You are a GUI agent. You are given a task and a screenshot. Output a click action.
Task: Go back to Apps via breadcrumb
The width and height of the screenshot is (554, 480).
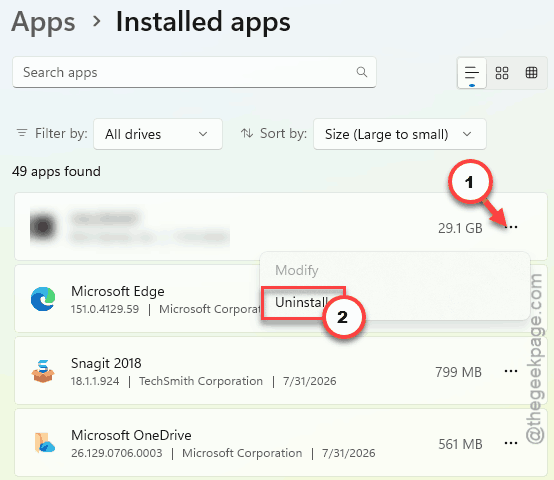pos(43,22)
